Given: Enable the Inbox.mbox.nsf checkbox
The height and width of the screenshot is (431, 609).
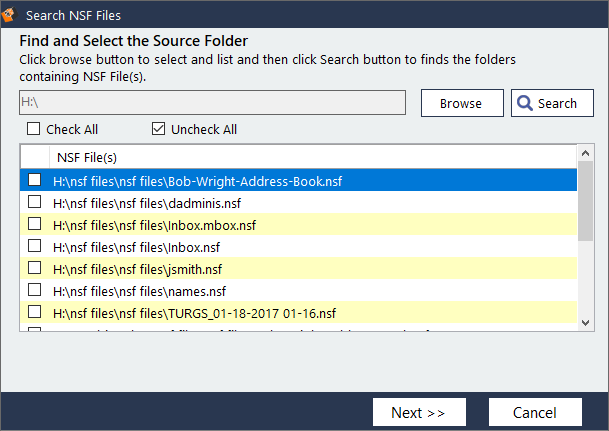Looking at the screenshot, I should [35, 224].
